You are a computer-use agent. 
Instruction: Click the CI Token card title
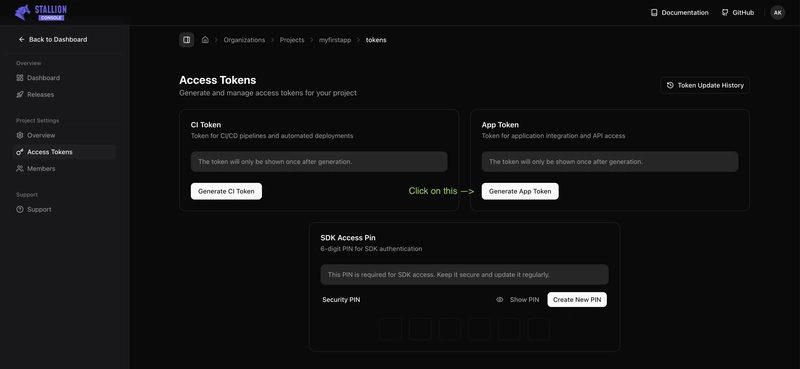[206, 125]
